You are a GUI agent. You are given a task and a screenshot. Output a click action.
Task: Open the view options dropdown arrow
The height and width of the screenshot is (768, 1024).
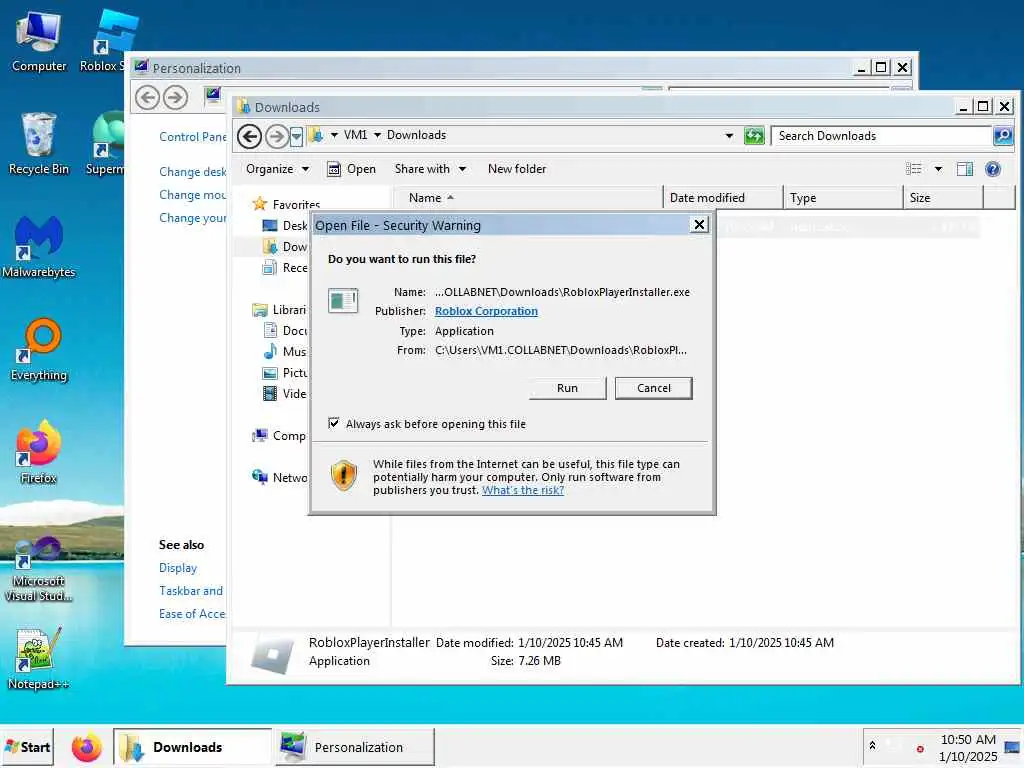(938, 169)
